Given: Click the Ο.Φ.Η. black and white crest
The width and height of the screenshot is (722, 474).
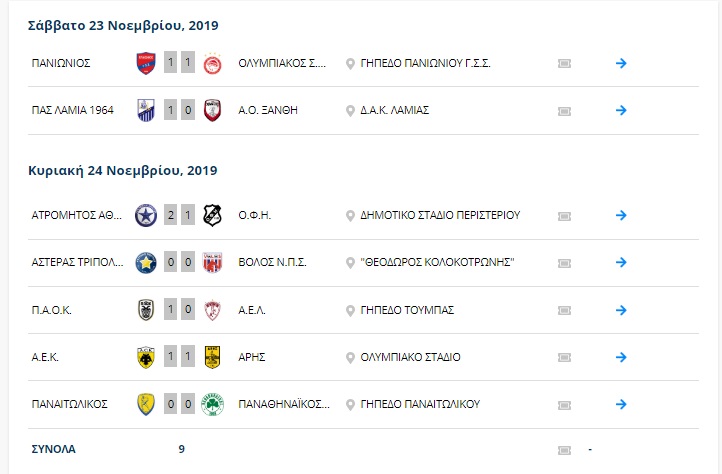Looking at the screenshot, I should (212, 215).
